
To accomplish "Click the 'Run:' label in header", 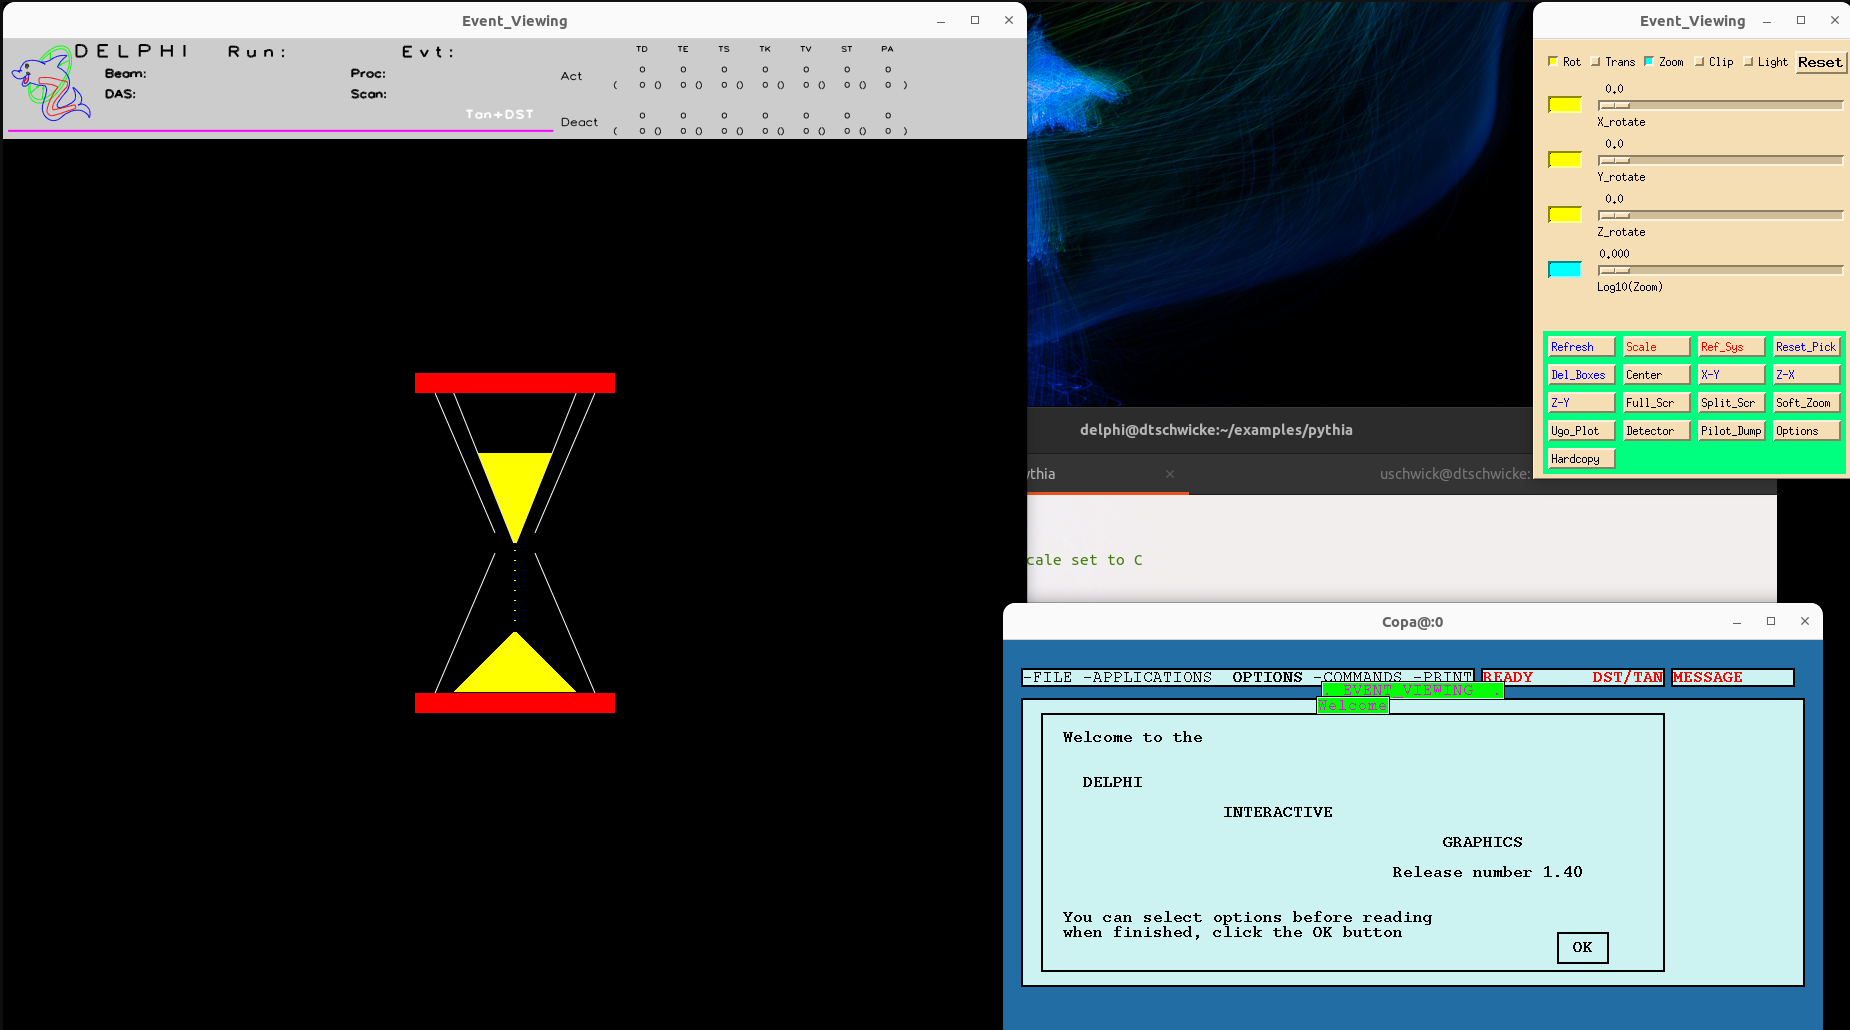I will pyautogui.click(x=257, y=52).
